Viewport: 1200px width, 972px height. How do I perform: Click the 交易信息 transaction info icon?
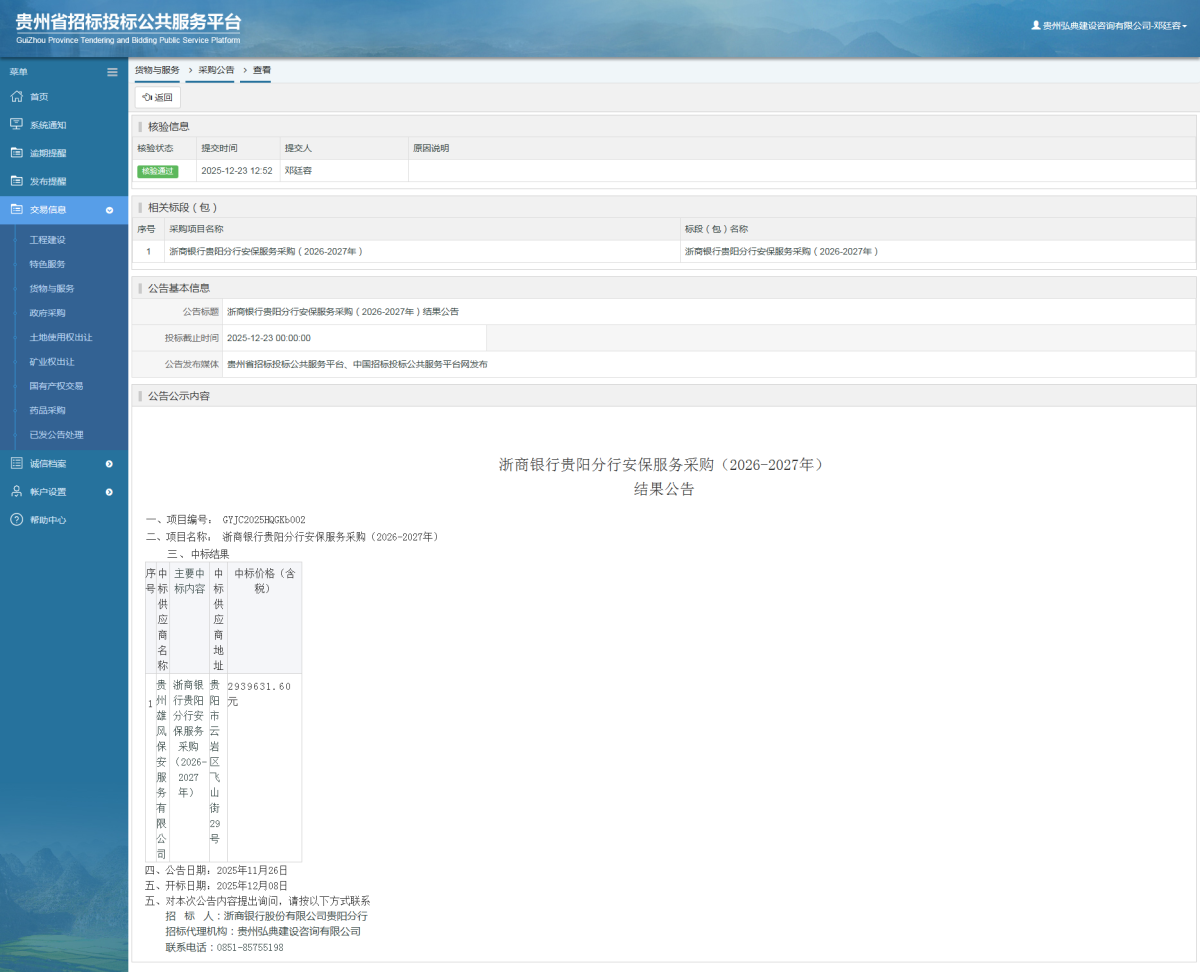point(15,209)
